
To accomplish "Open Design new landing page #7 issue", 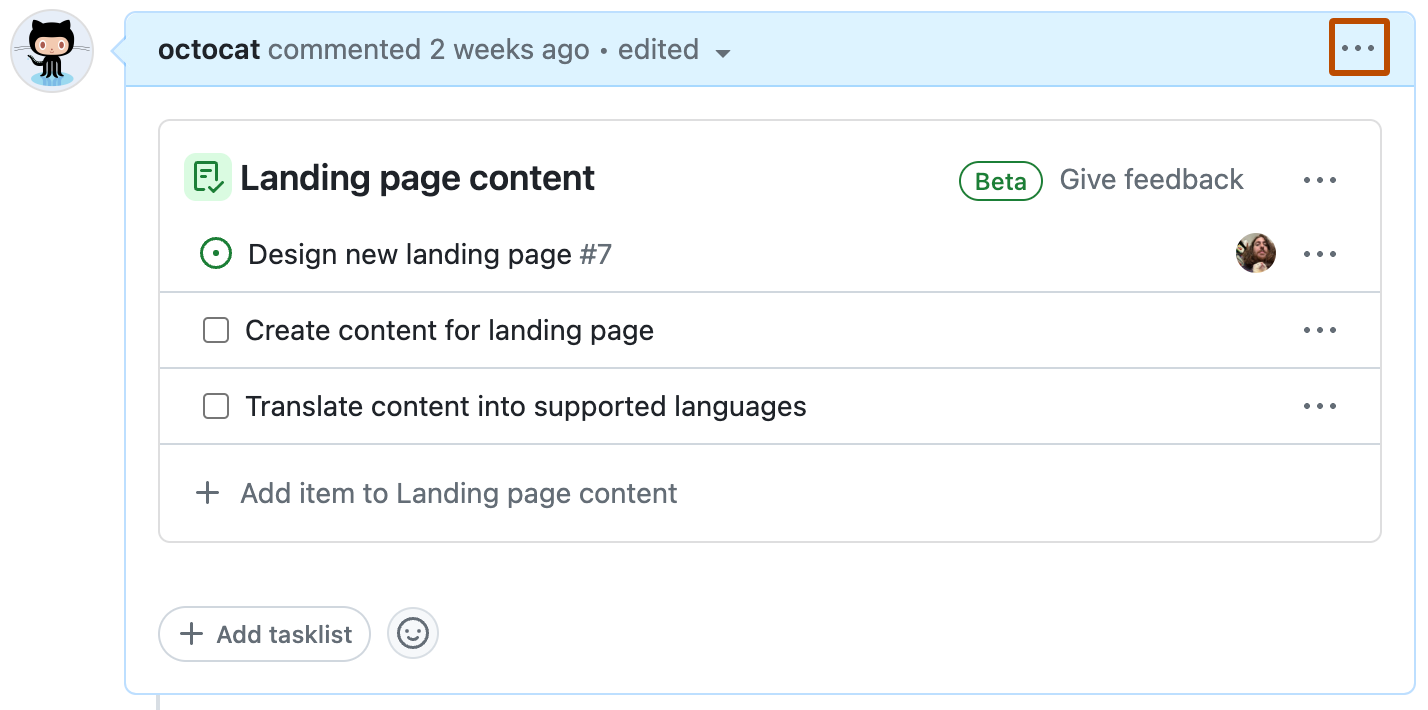I will pyautogui.click(x=429, y=255).
